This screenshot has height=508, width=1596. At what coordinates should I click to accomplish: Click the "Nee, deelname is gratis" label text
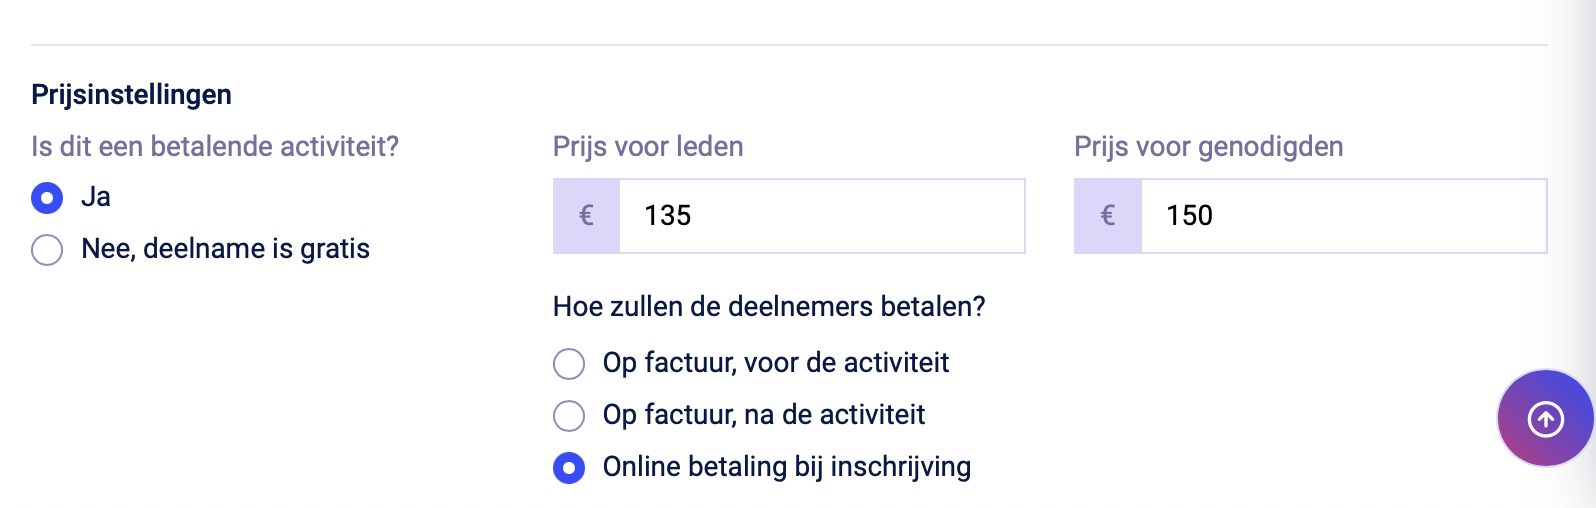(x=226, y=249)
